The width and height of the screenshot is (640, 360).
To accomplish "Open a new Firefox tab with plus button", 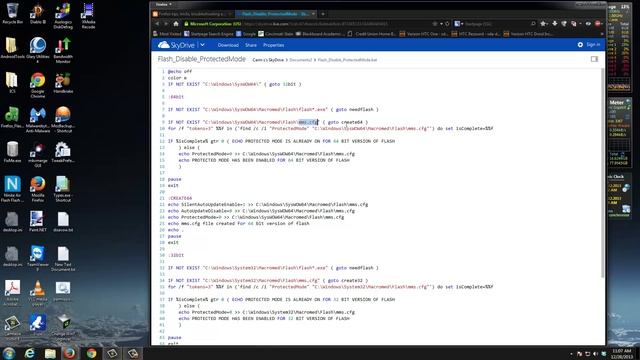I will (323, 13).
